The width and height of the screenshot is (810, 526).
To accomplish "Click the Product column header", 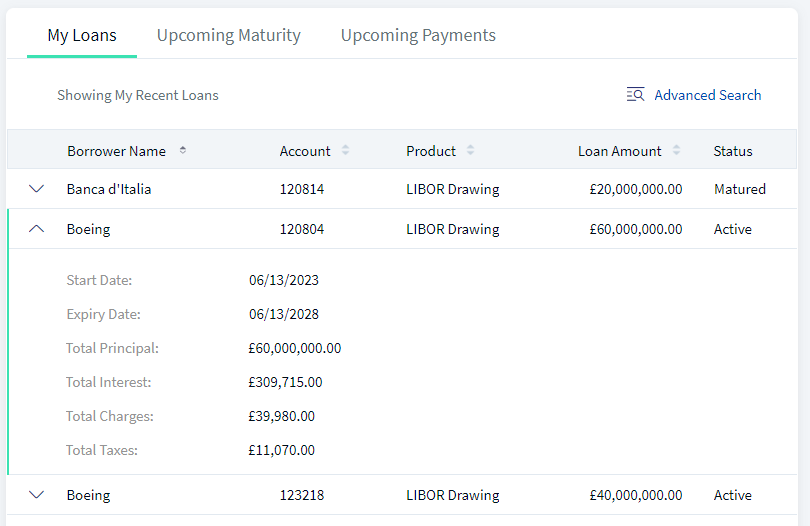I will (431, 151).
